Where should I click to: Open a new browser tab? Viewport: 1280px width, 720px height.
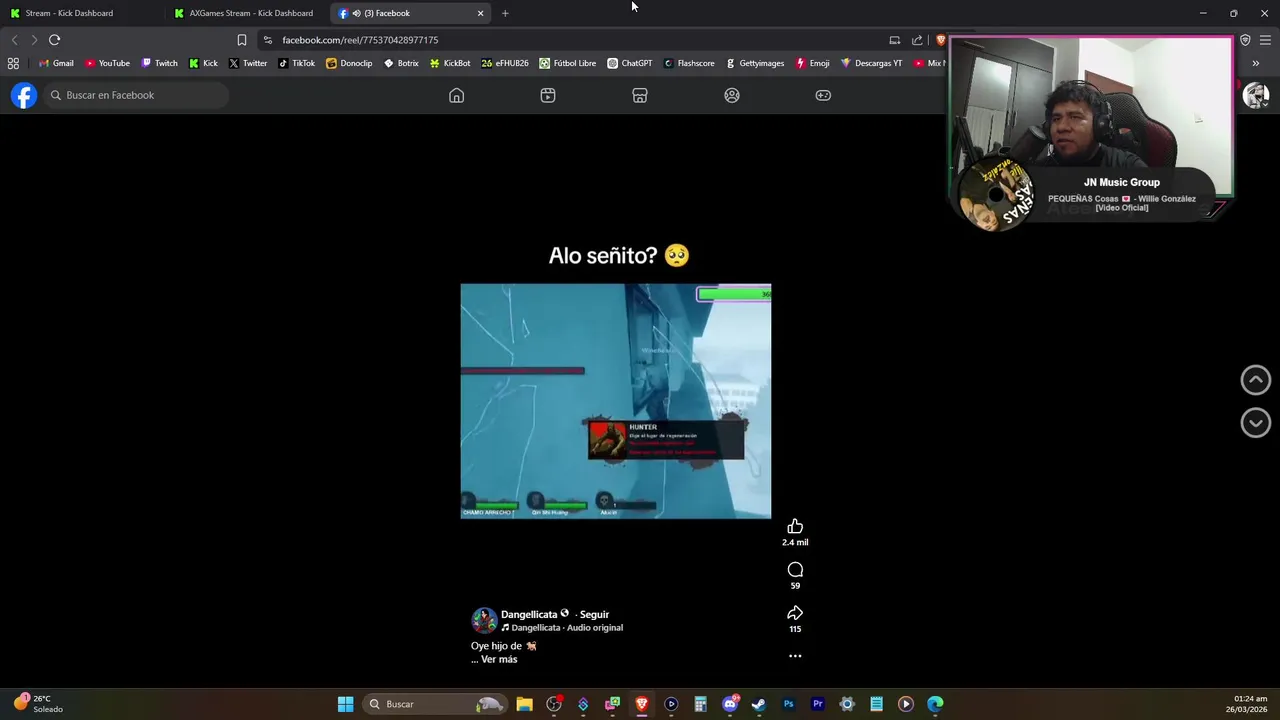coord(505,13)
